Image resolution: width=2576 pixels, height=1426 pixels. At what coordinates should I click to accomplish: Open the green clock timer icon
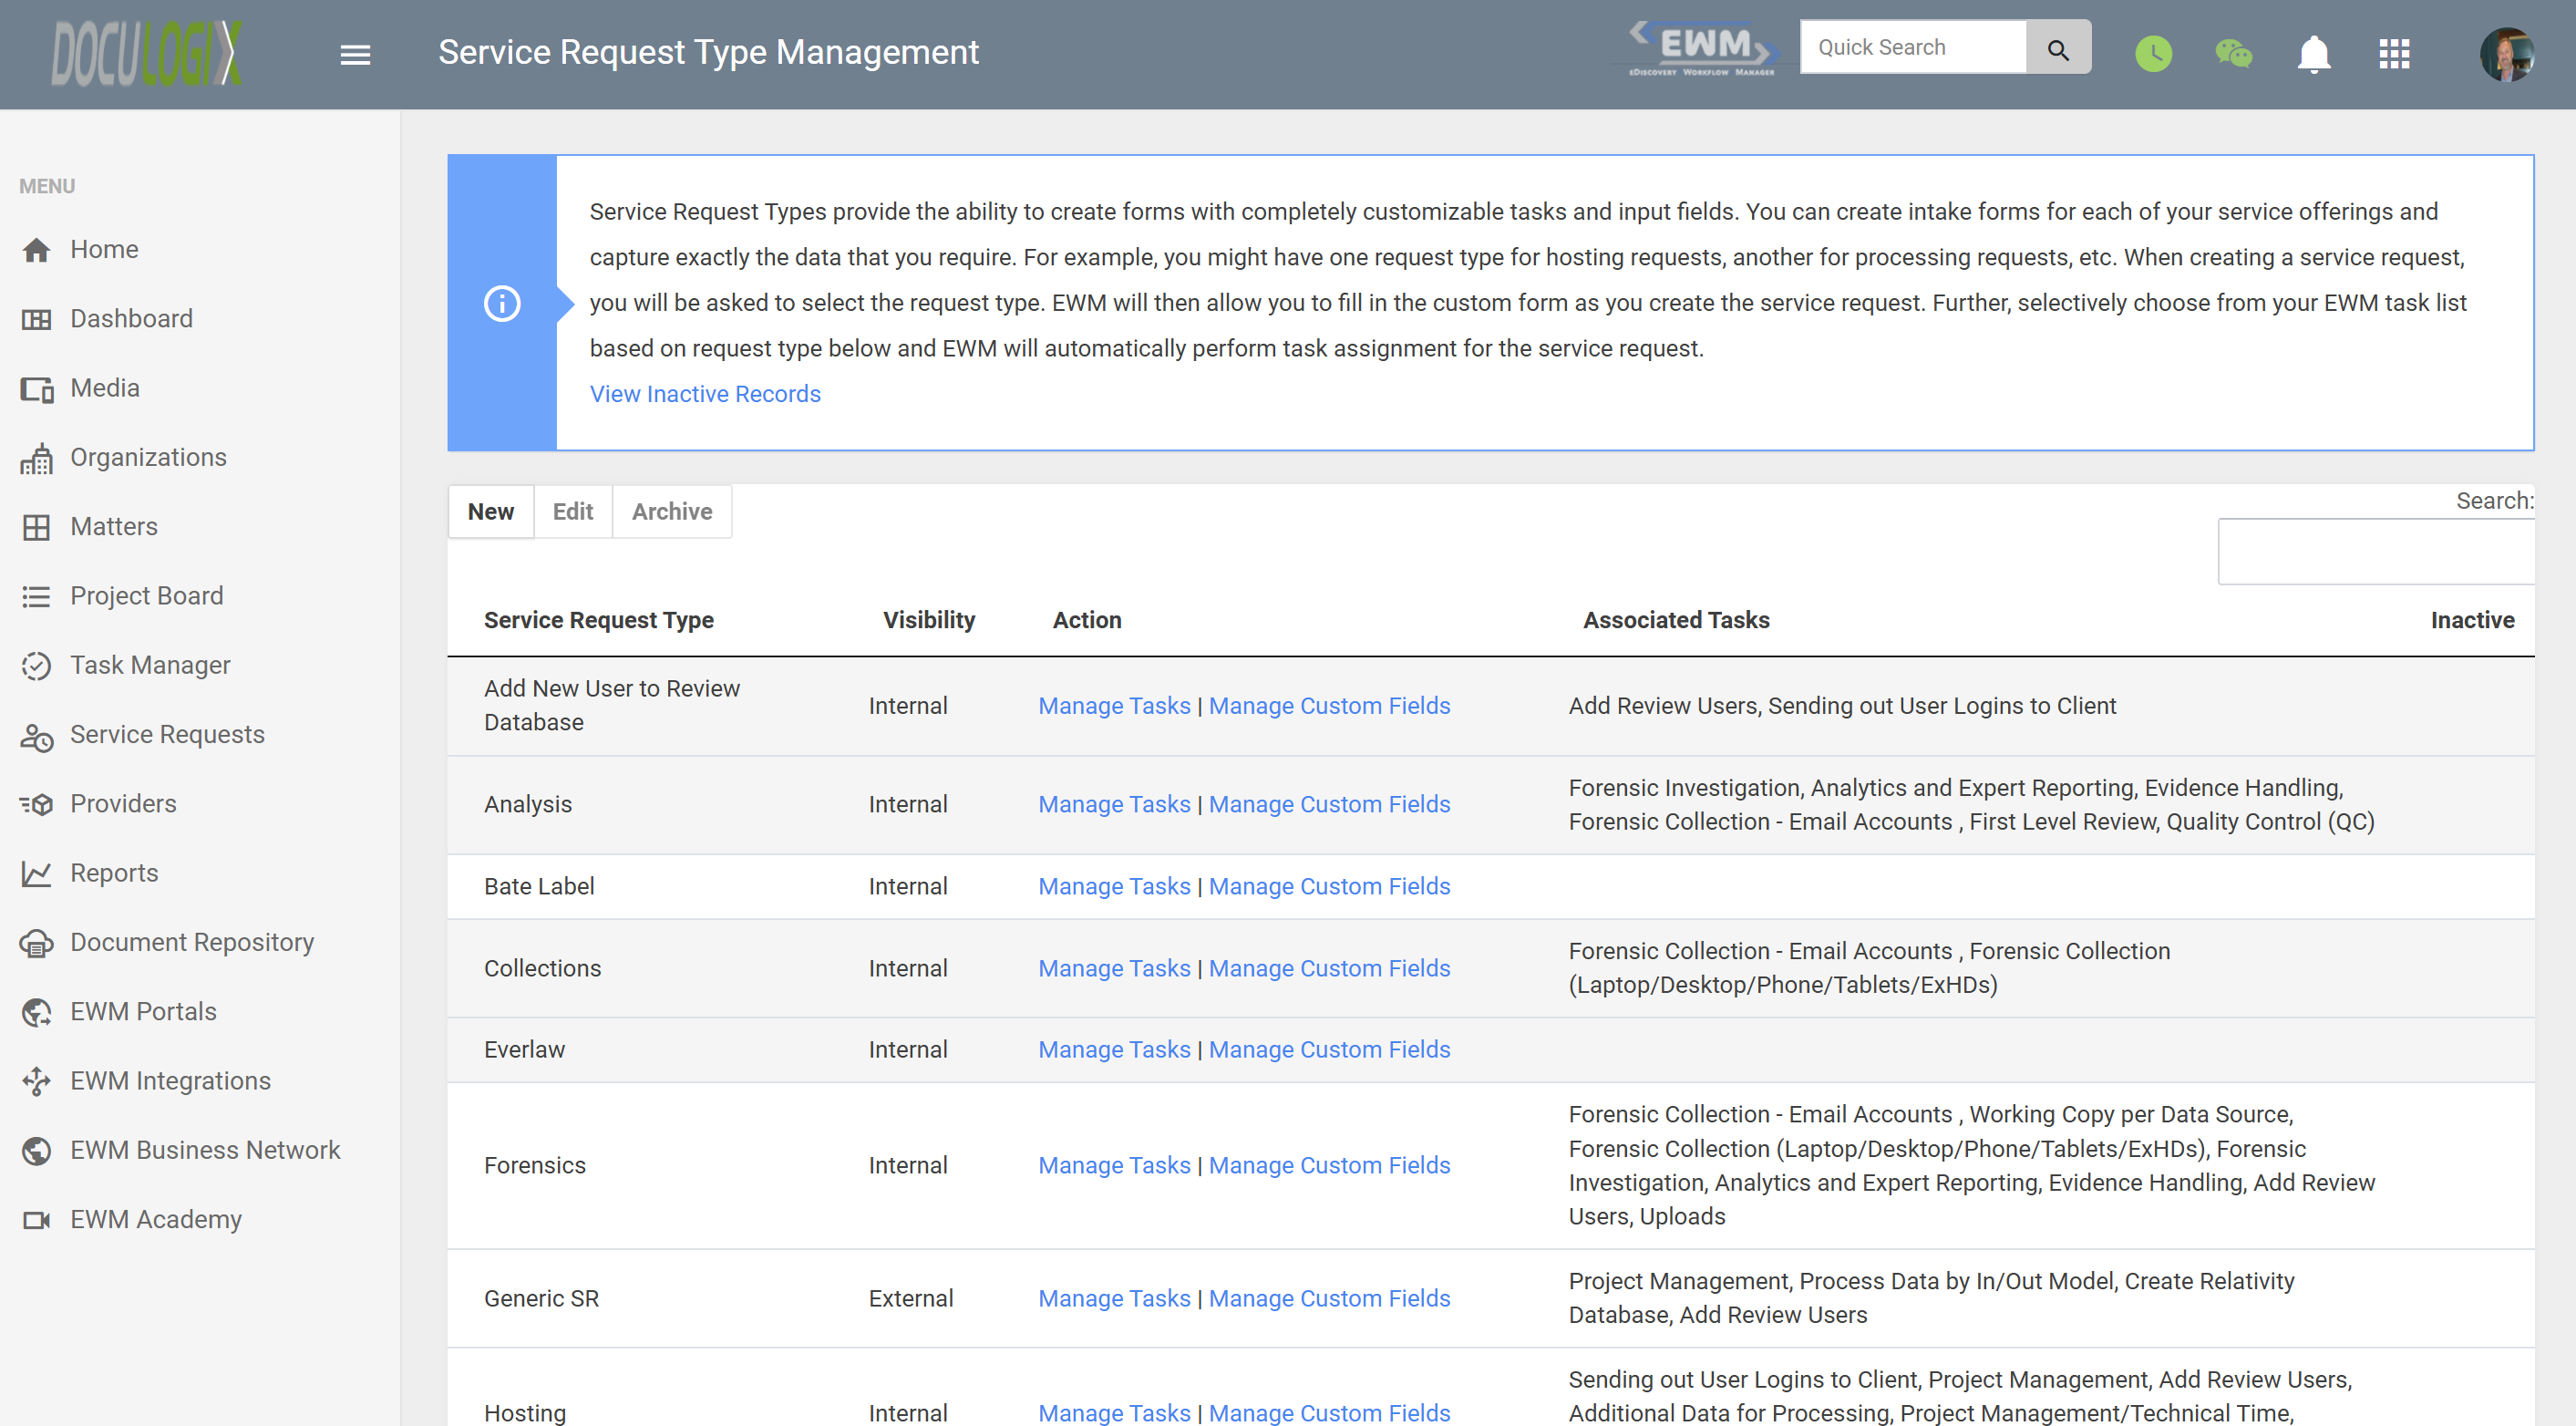(x=2153, y=53)
